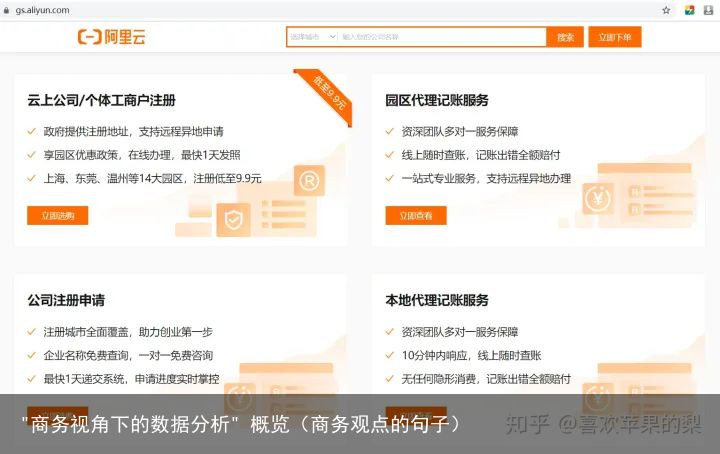
Task: Click text 享园区优惠政策，在线办理，最快1天发照
Action: click(x=142, y=155)
